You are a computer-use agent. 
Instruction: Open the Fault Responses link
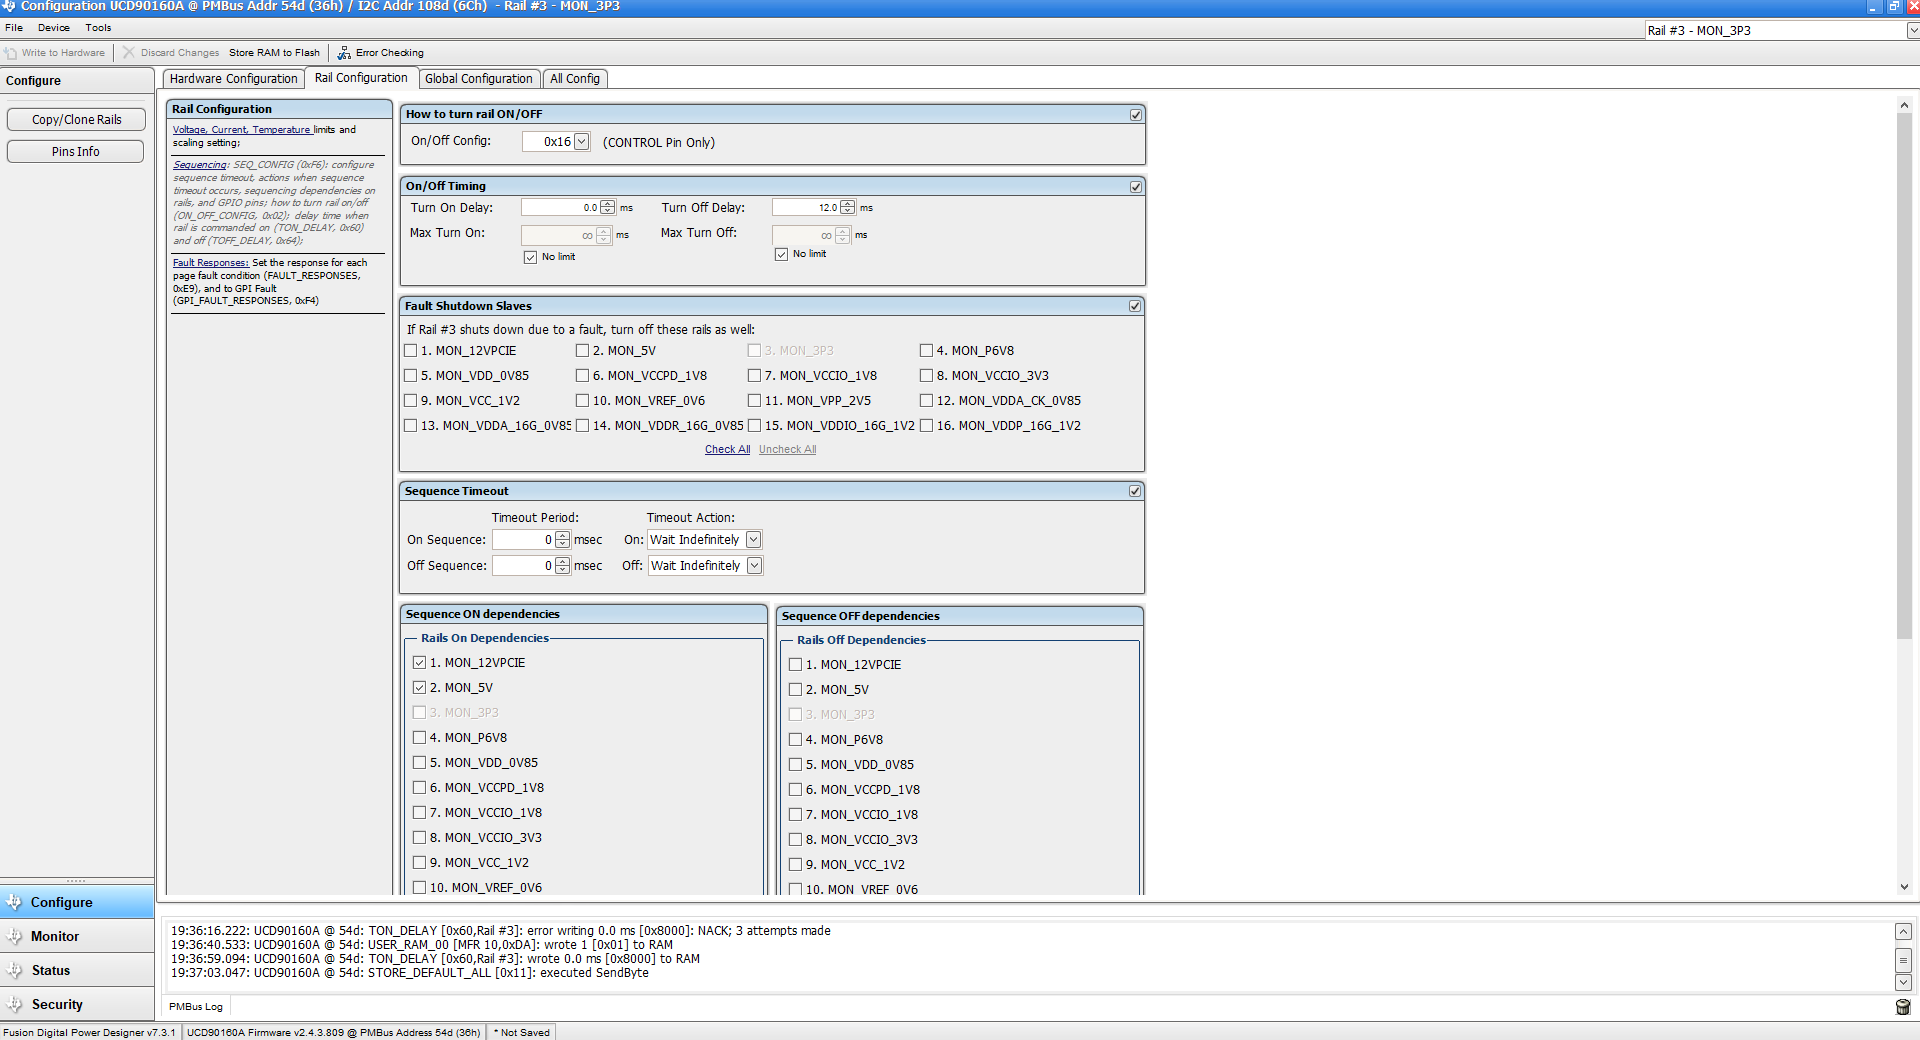click(x=210, y=263)
